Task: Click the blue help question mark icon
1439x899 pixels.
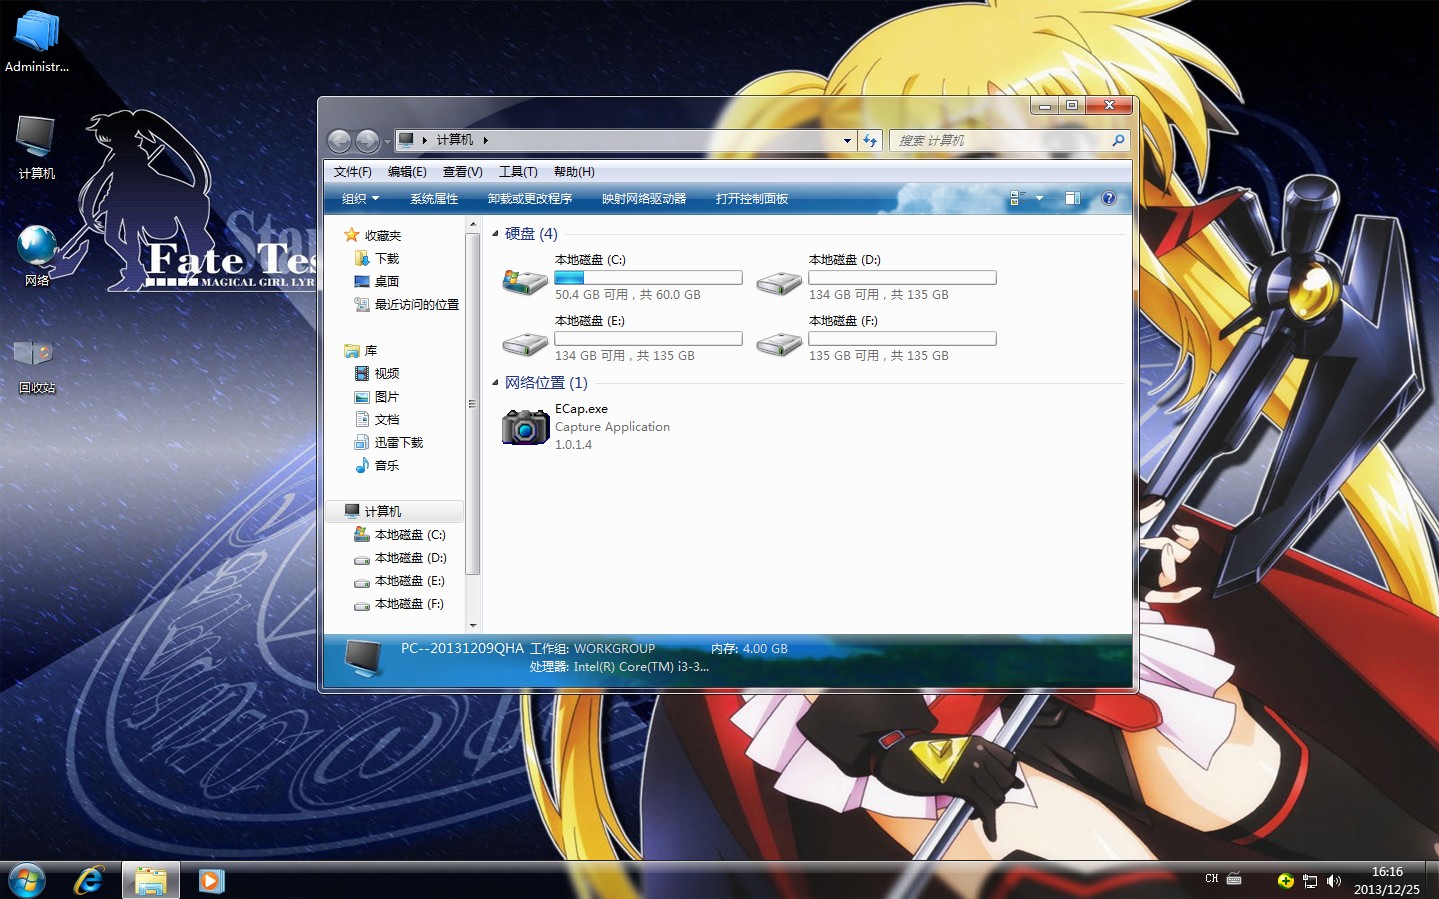Action: (x=1109, y=199)
